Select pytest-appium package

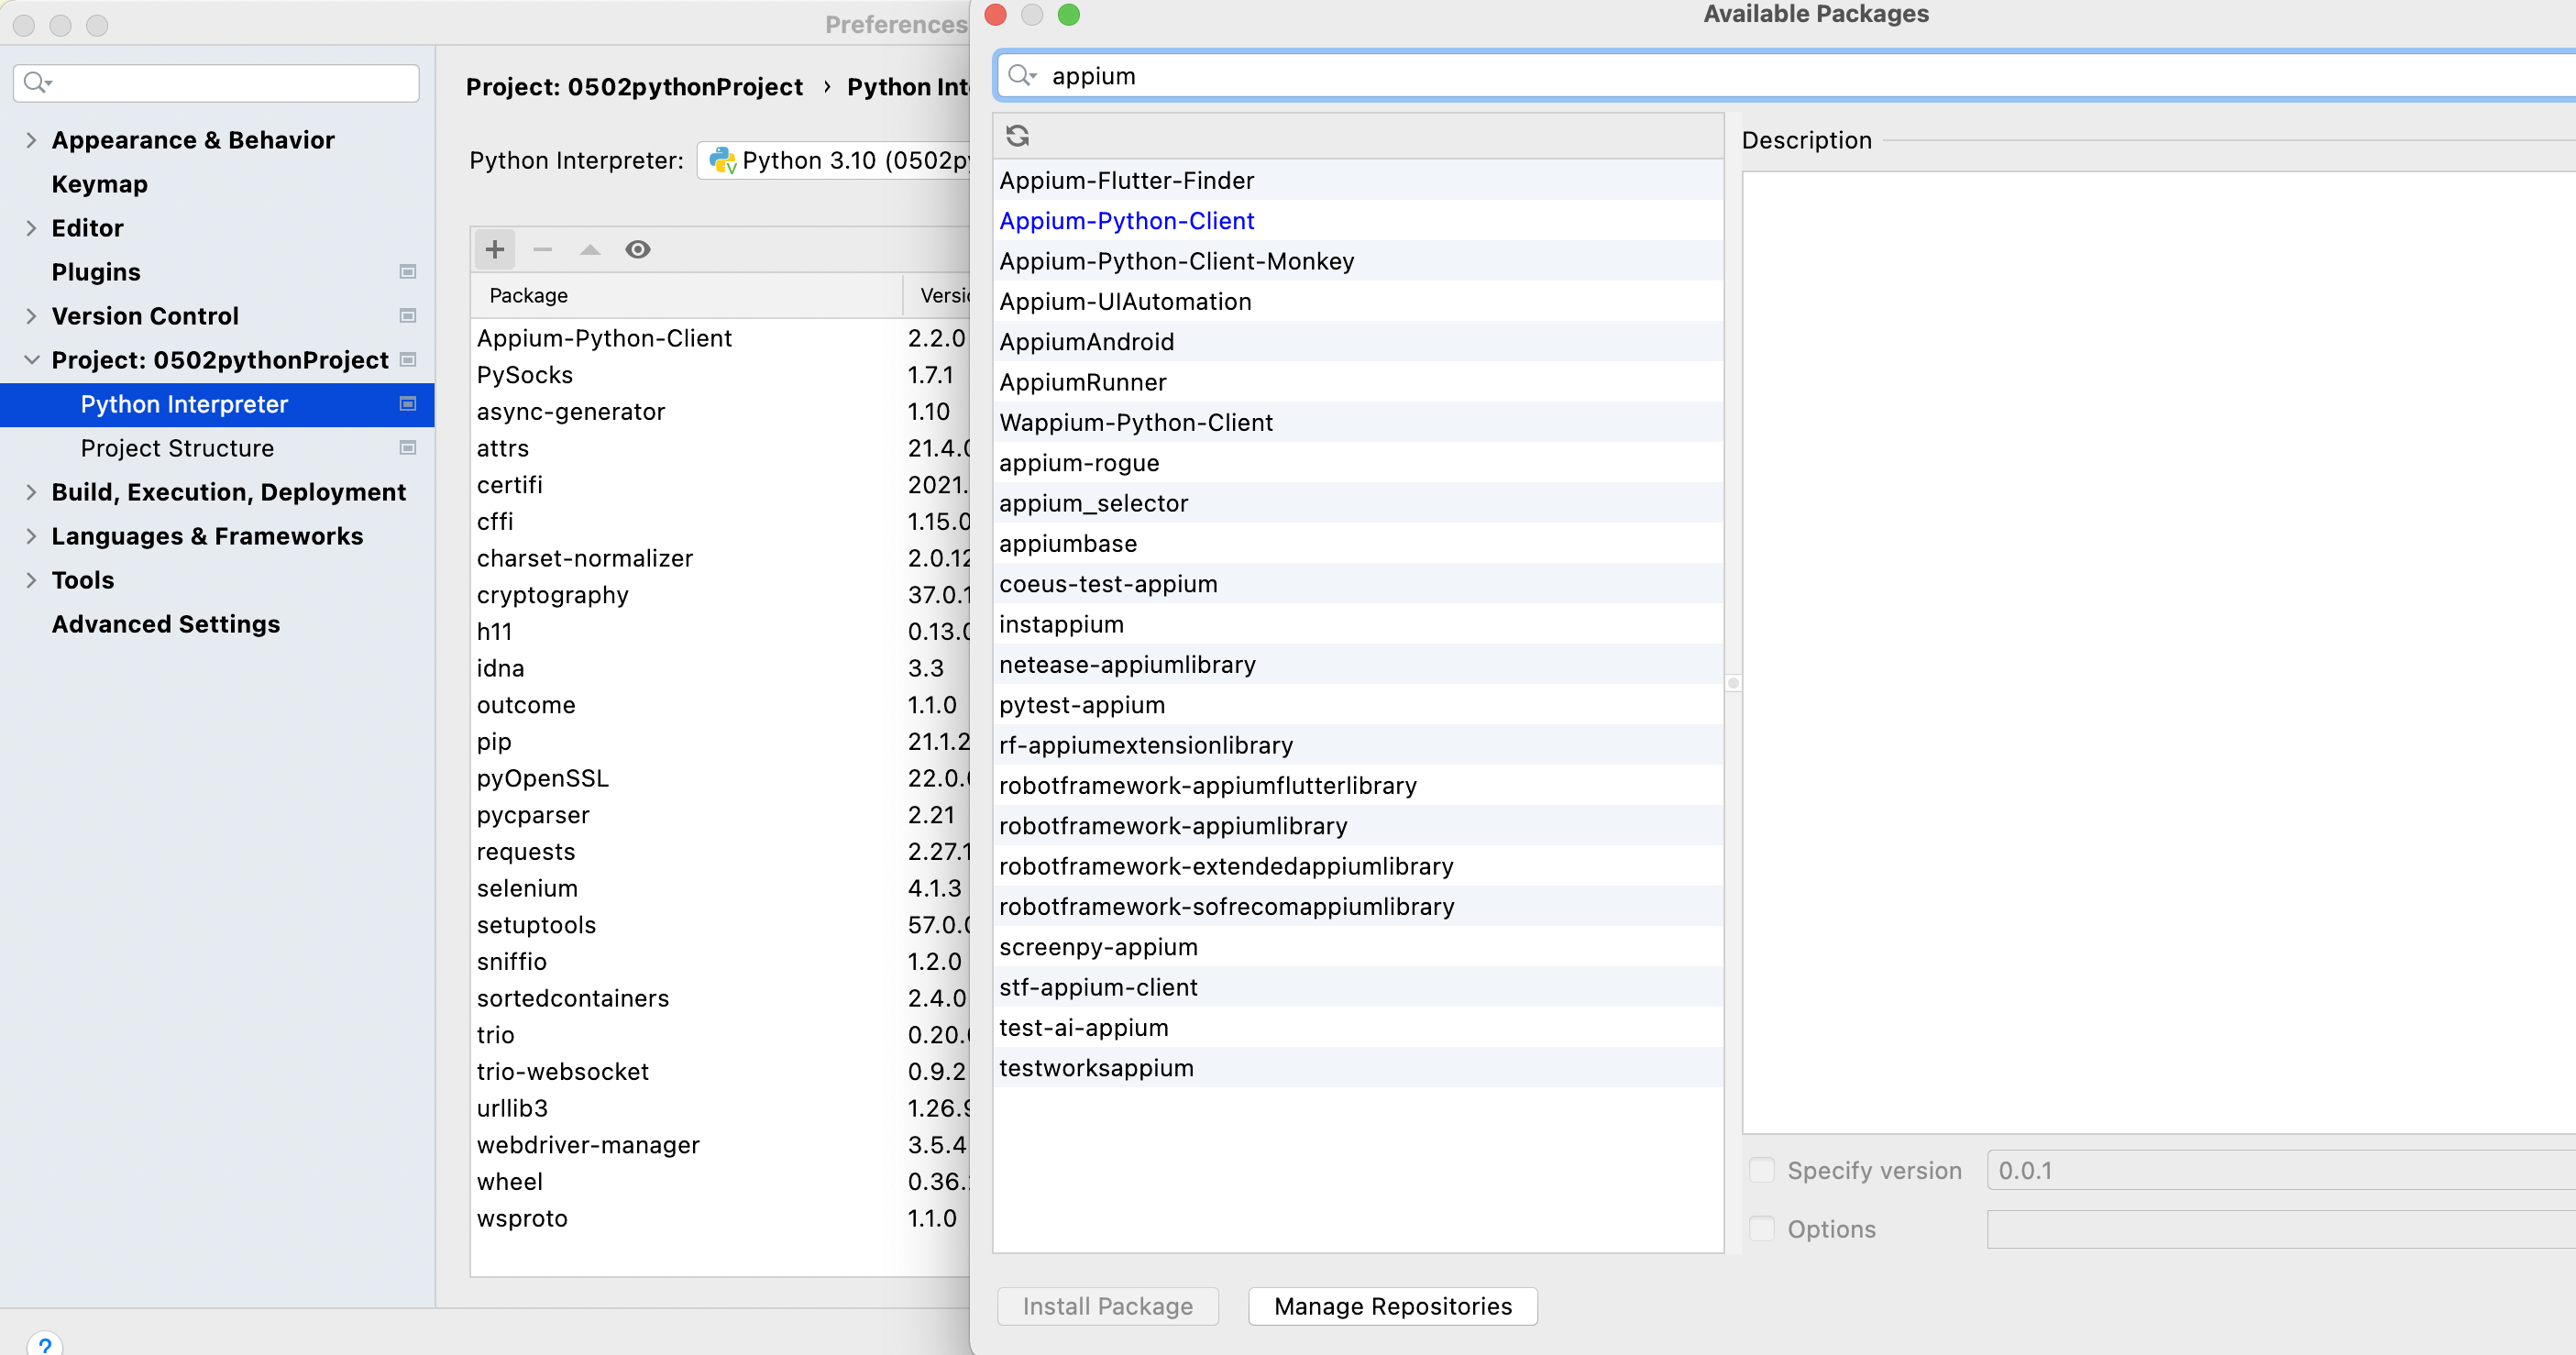click(1358, 705)
